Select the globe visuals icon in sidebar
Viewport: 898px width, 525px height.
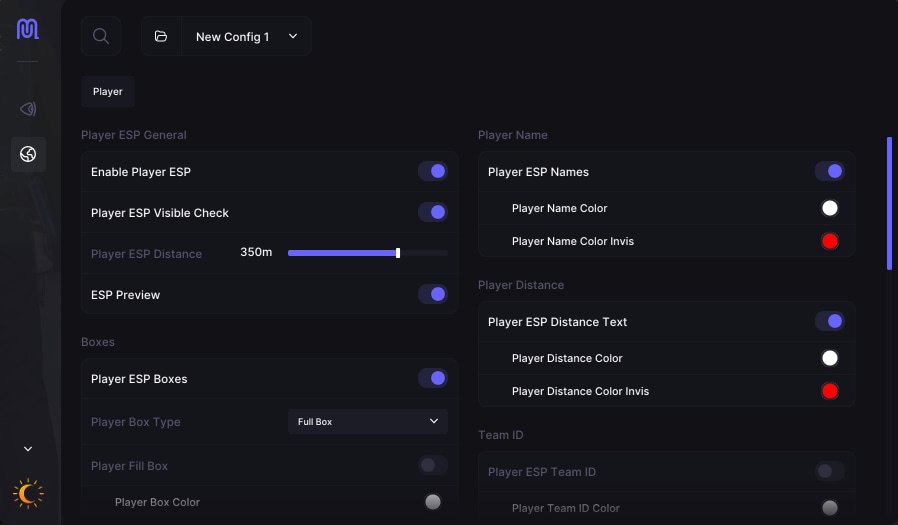[28, 154]
